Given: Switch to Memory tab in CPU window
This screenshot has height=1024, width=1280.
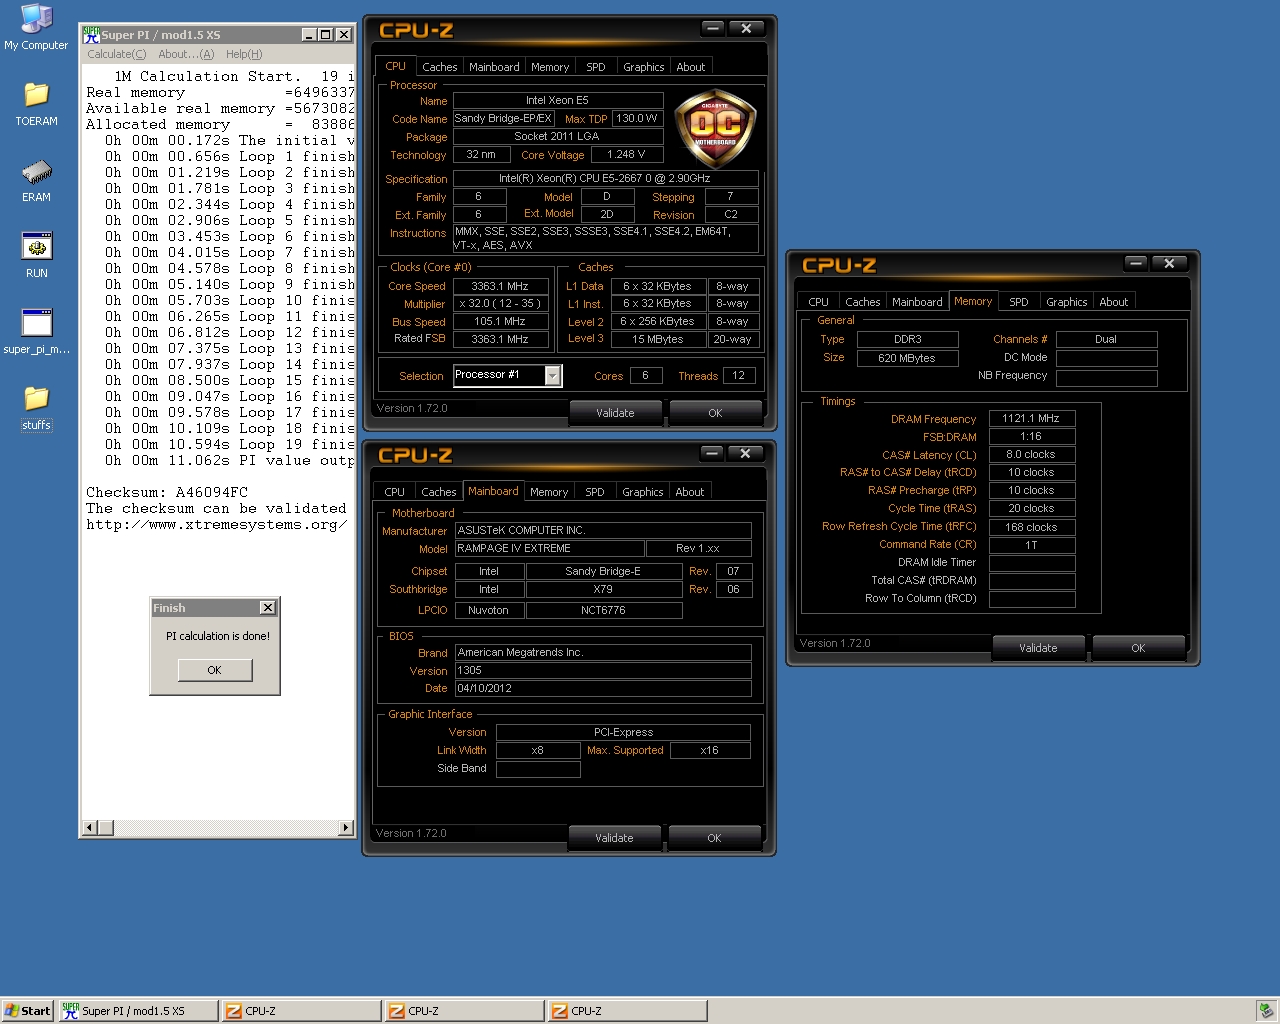Looking at the screenshot, I should click(x=550, y=67).
